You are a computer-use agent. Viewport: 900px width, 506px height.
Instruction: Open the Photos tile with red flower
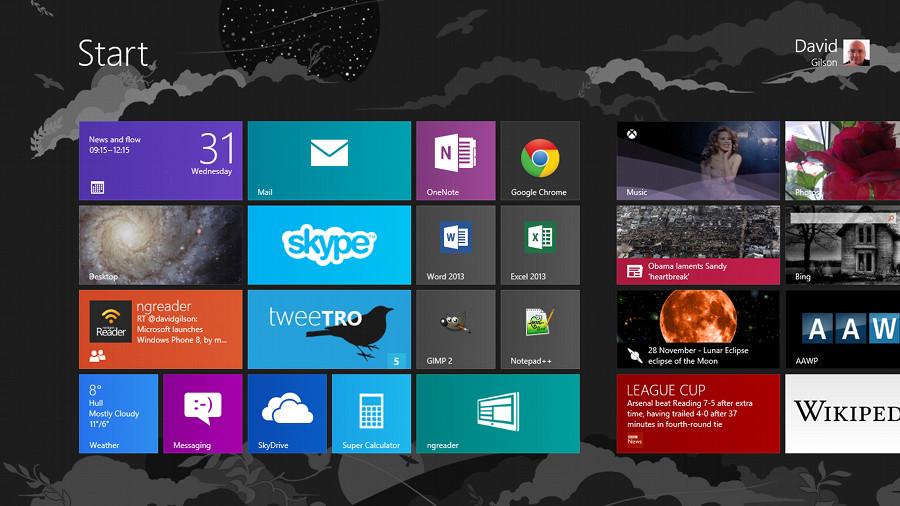pos(843,161)
